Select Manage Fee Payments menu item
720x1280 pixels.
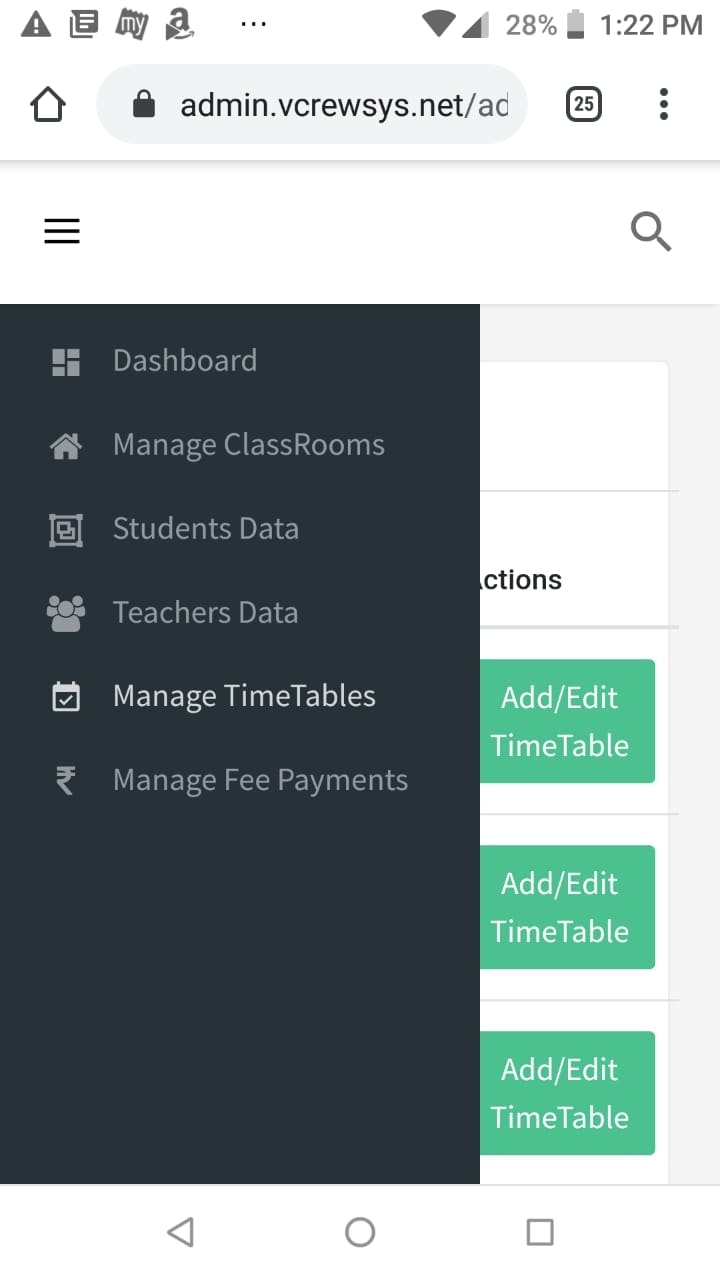click(x=260, y=781)
